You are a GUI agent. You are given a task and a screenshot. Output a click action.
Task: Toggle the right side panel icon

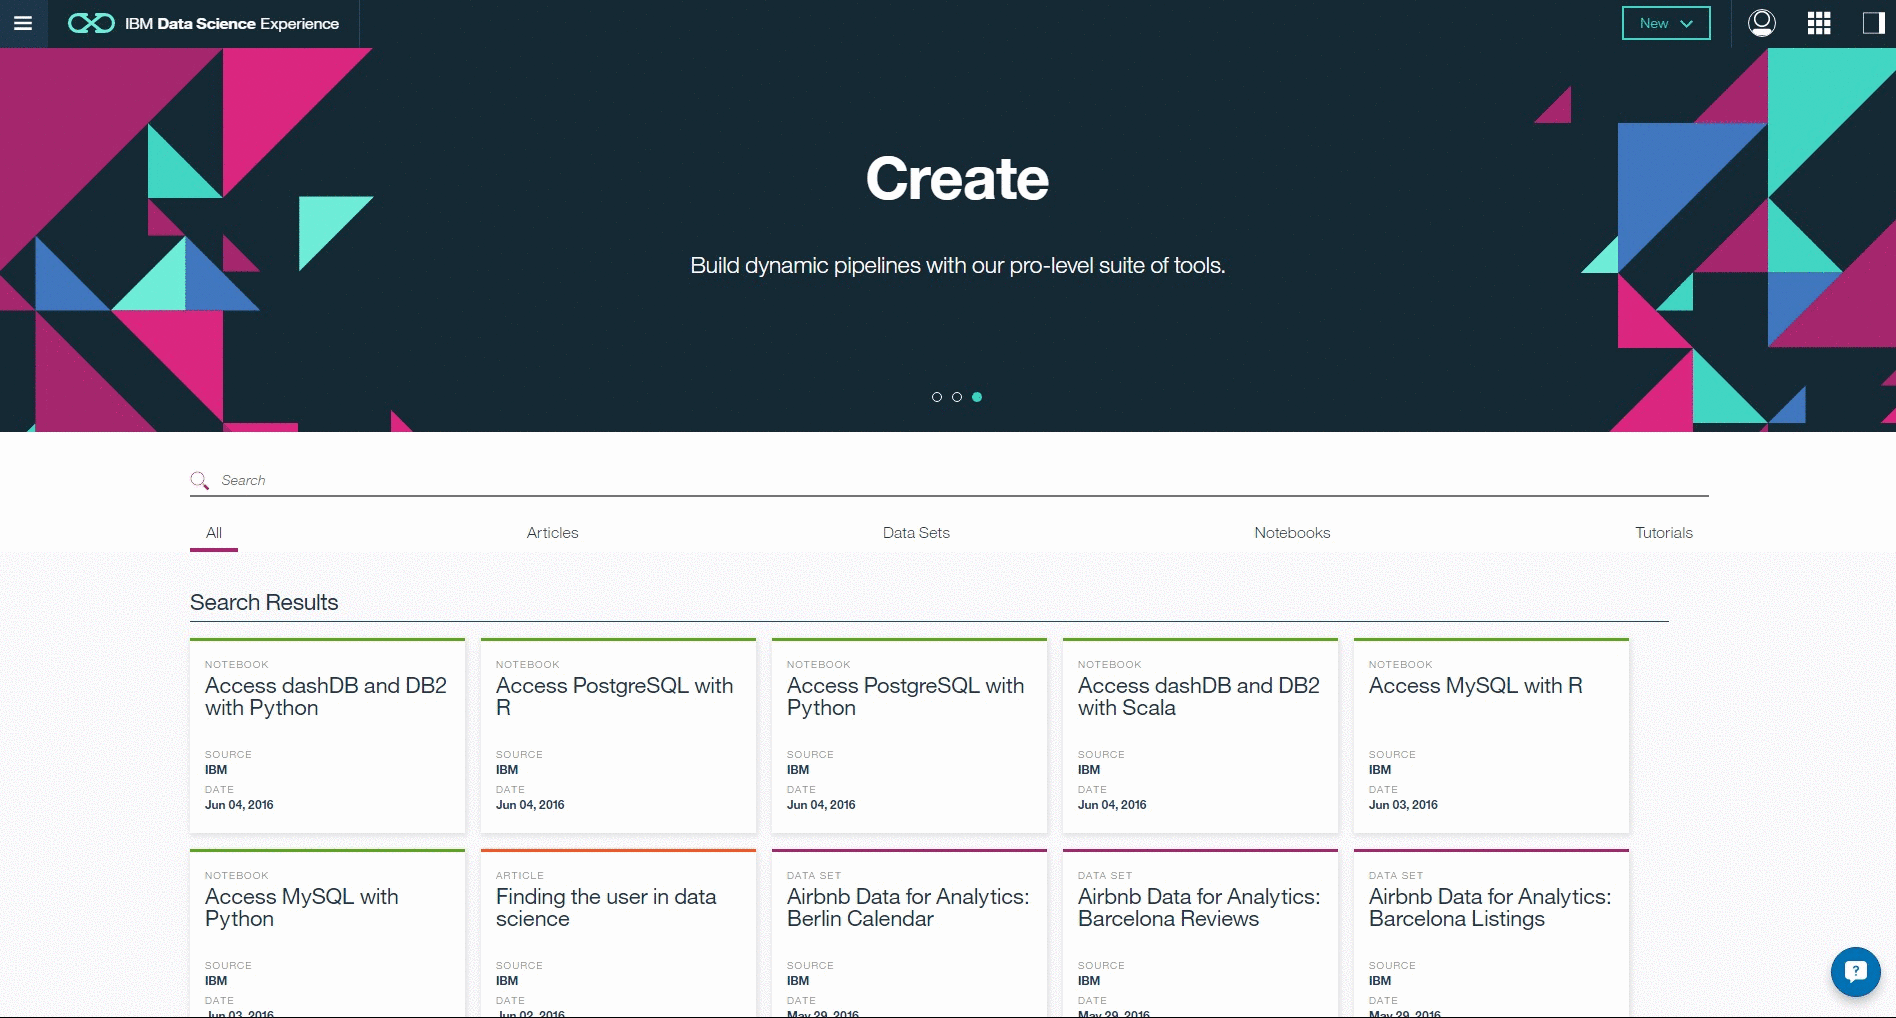(x=1873, y=23)
